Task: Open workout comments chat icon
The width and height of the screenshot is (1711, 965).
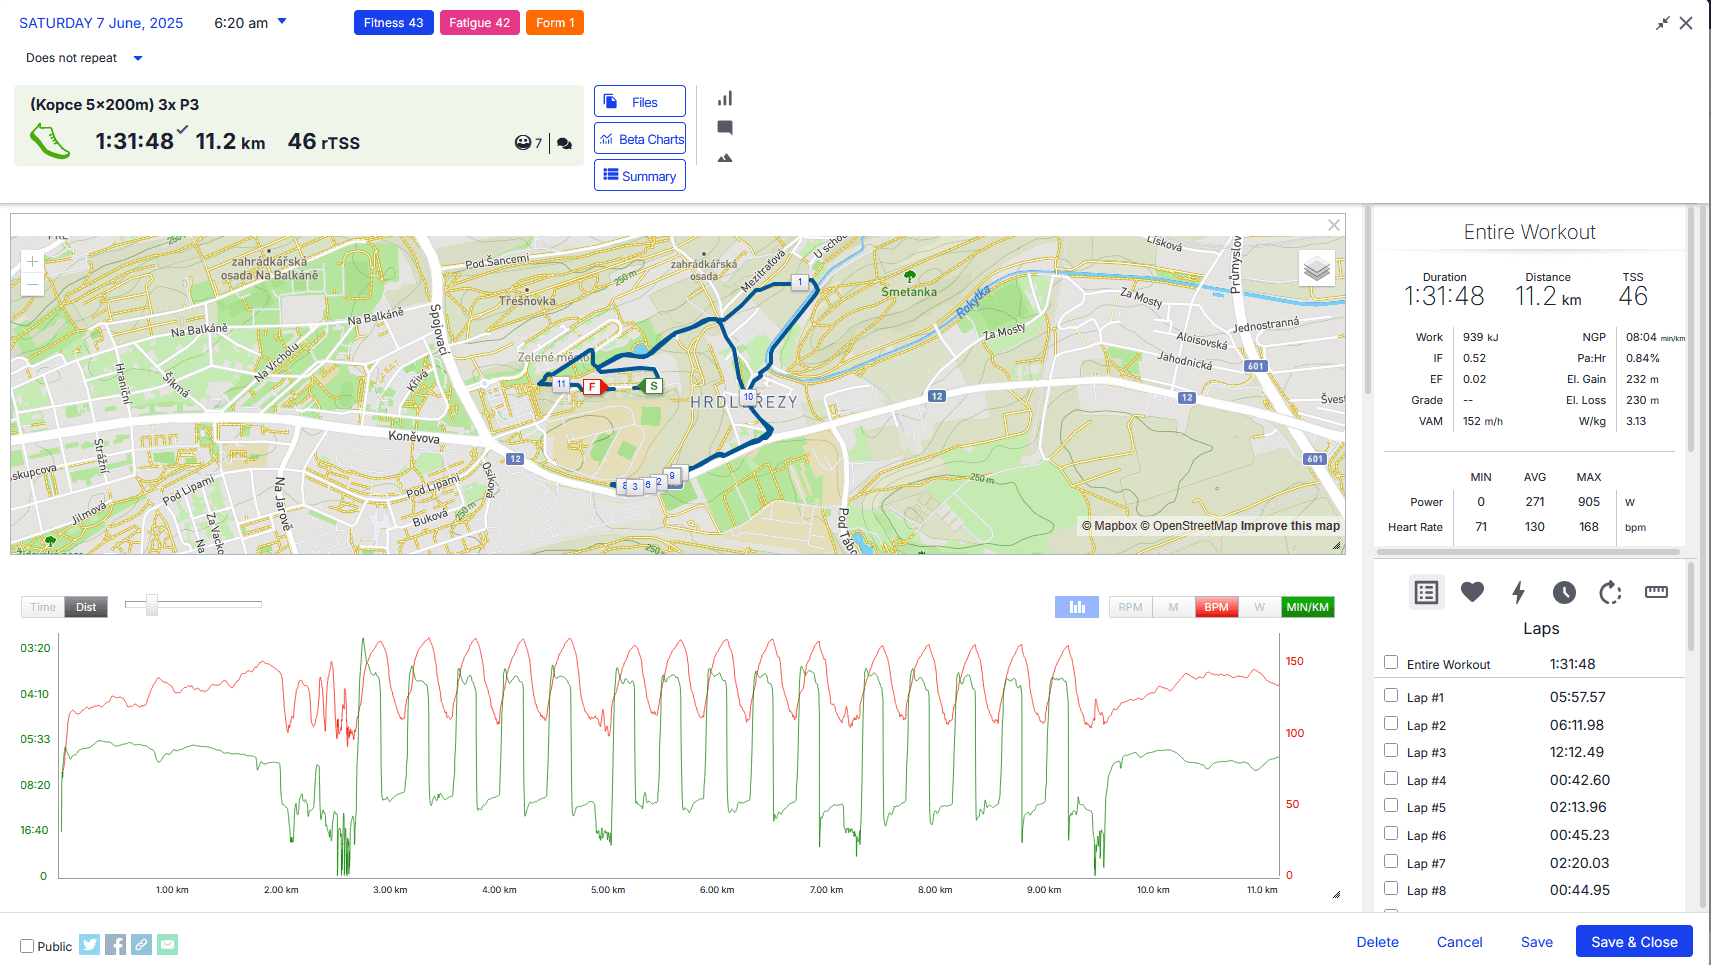Action: click(564, 143)
